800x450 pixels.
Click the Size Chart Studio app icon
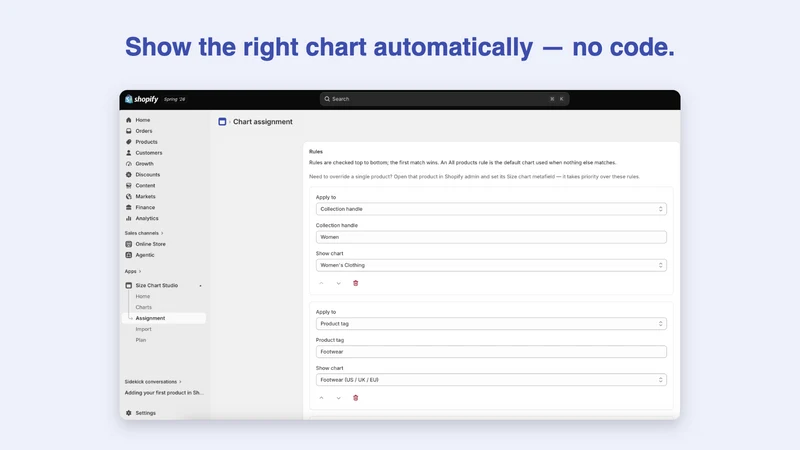click(129, 285)
